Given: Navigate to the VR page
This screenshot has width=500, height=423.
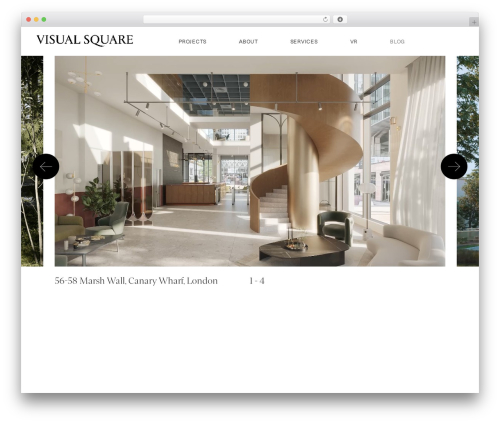Looking at the screenshot, I should [354, 42].
